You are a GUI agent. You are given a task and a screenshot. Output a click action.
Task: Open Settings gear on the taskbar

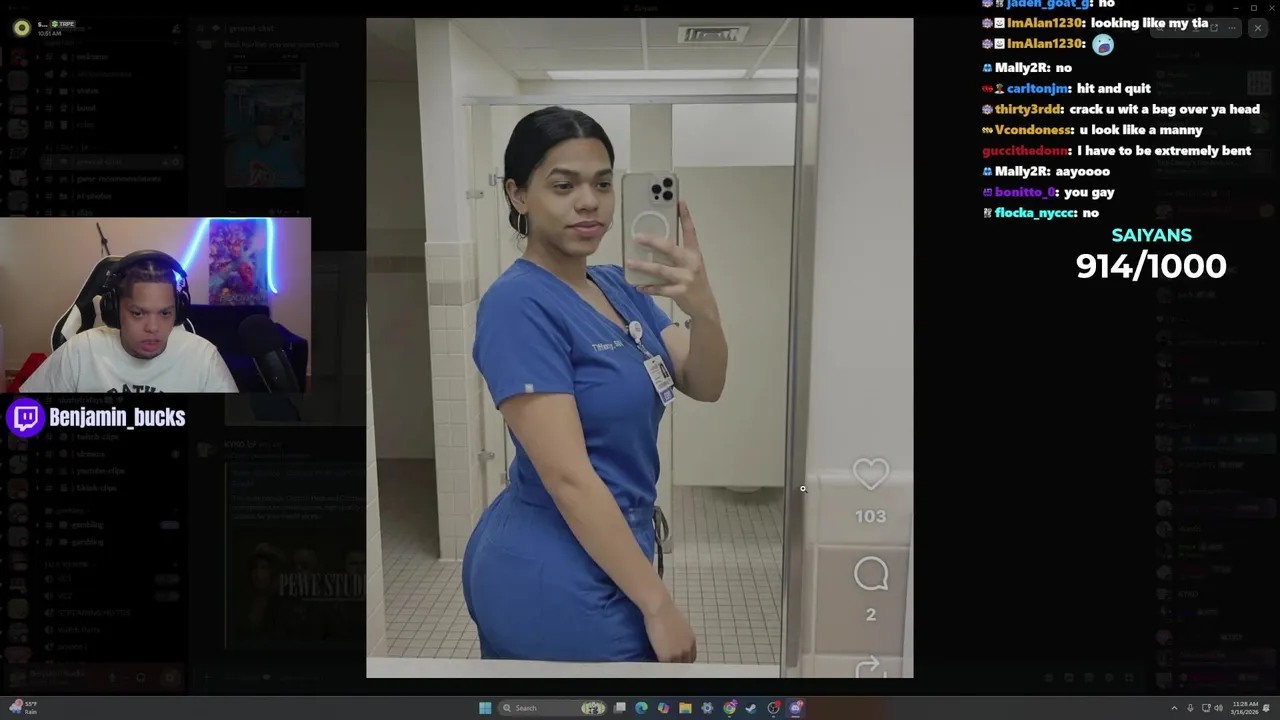[x=707, y=708]
